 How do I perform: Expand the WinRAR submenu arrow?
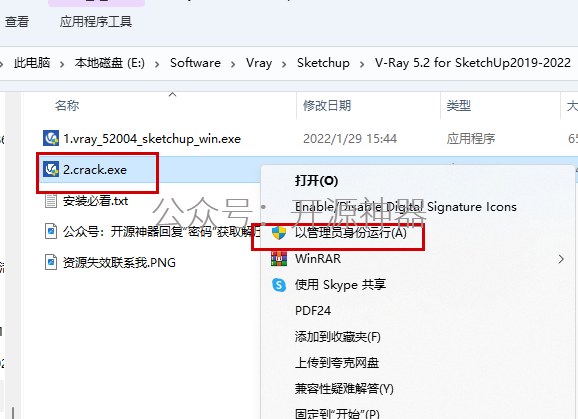[x=561, y=259]
